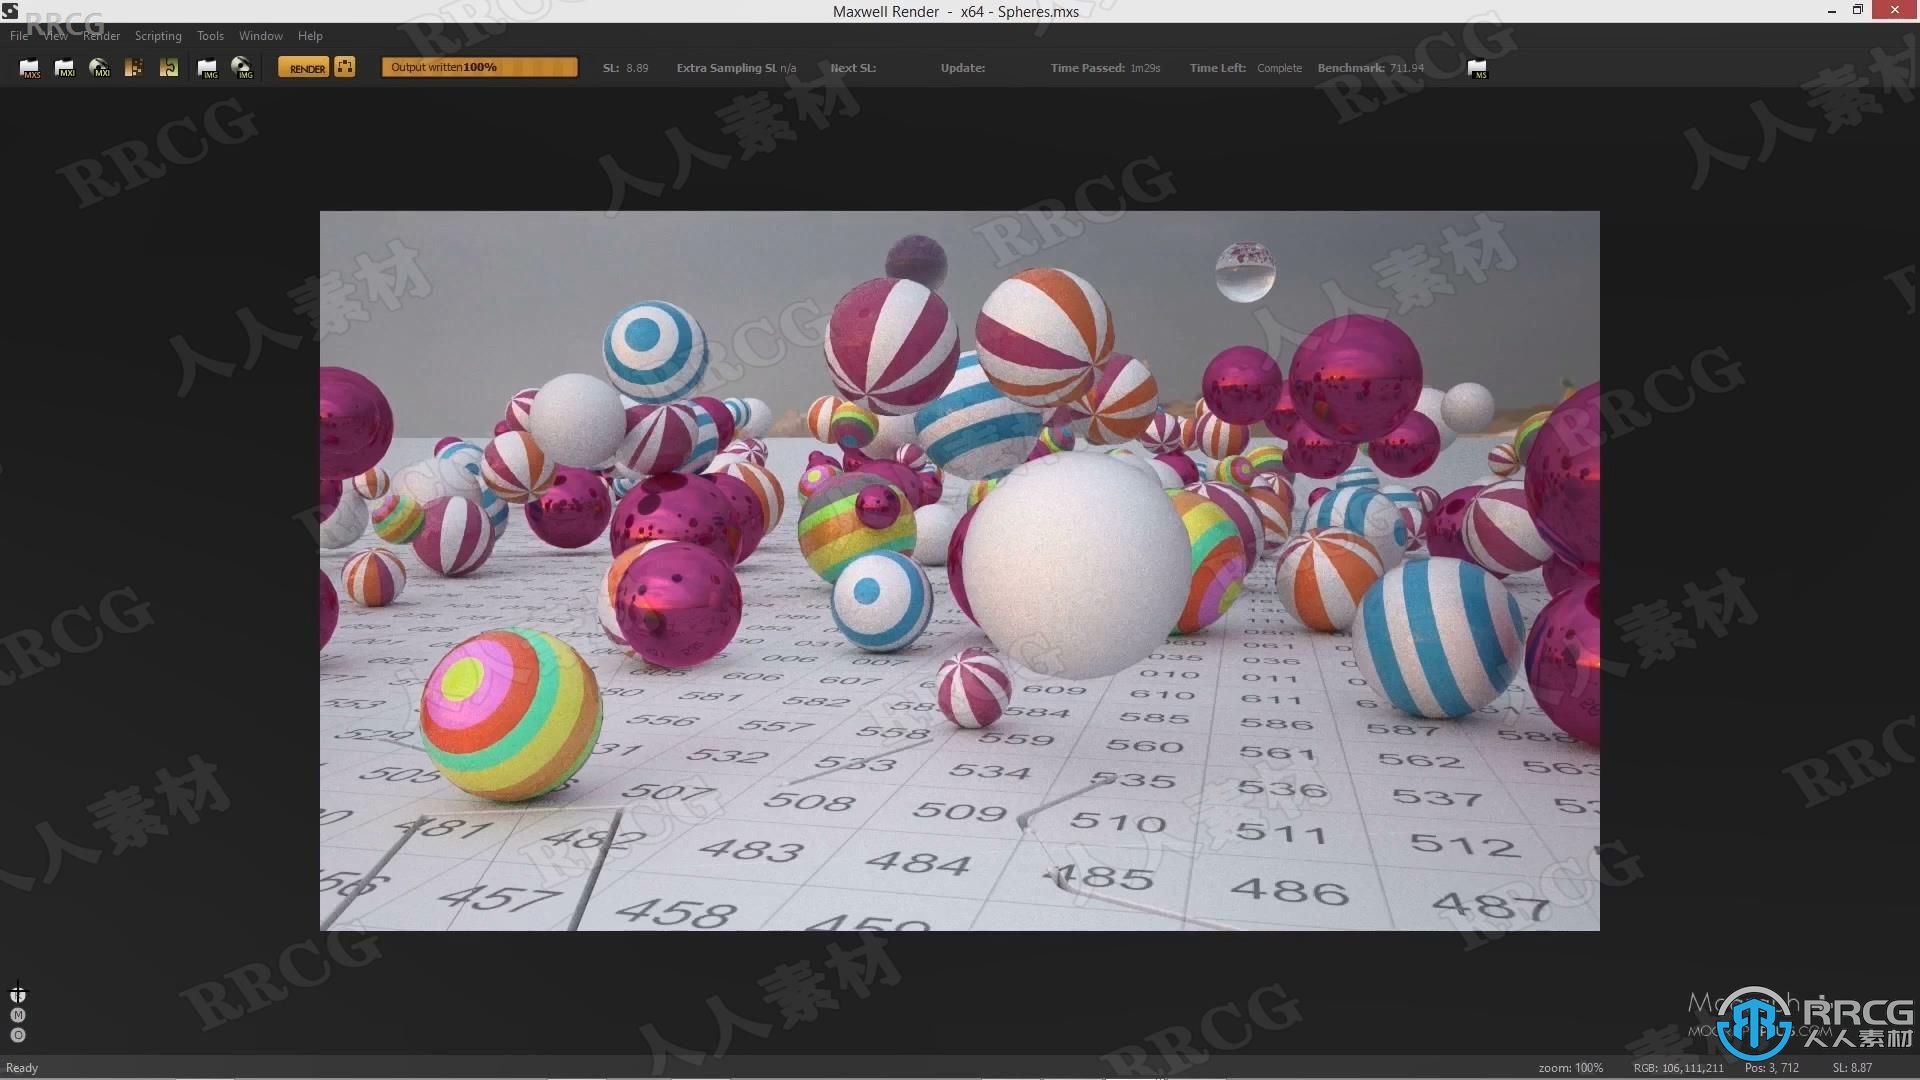Screen dimensions: 1920x1080
Task: Open the Scripting menu
Action: tap(158, 35)
